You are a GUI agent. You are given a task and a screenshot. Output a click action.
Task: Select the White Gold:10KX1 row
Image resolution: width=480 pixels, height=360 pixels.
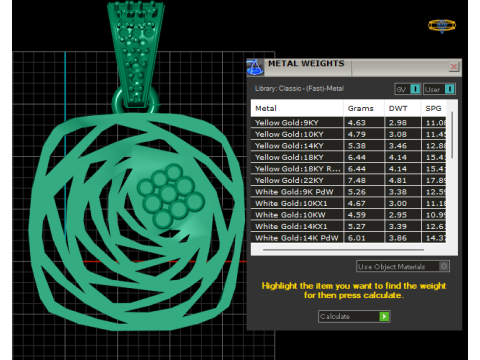(349, 203)
